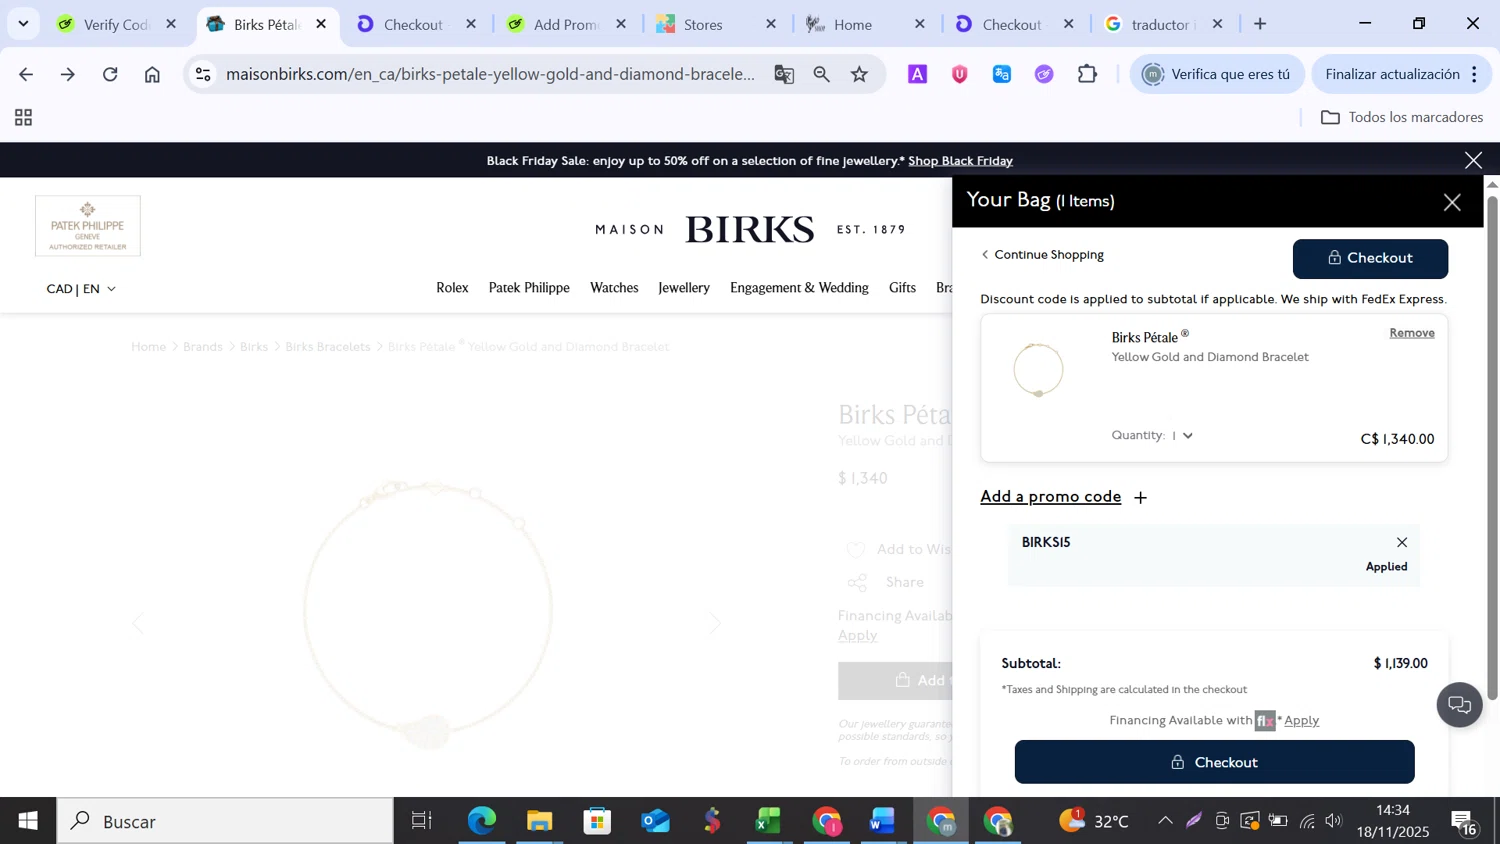Go to the browser home page

pyautogui.click(x=152, y=74)
